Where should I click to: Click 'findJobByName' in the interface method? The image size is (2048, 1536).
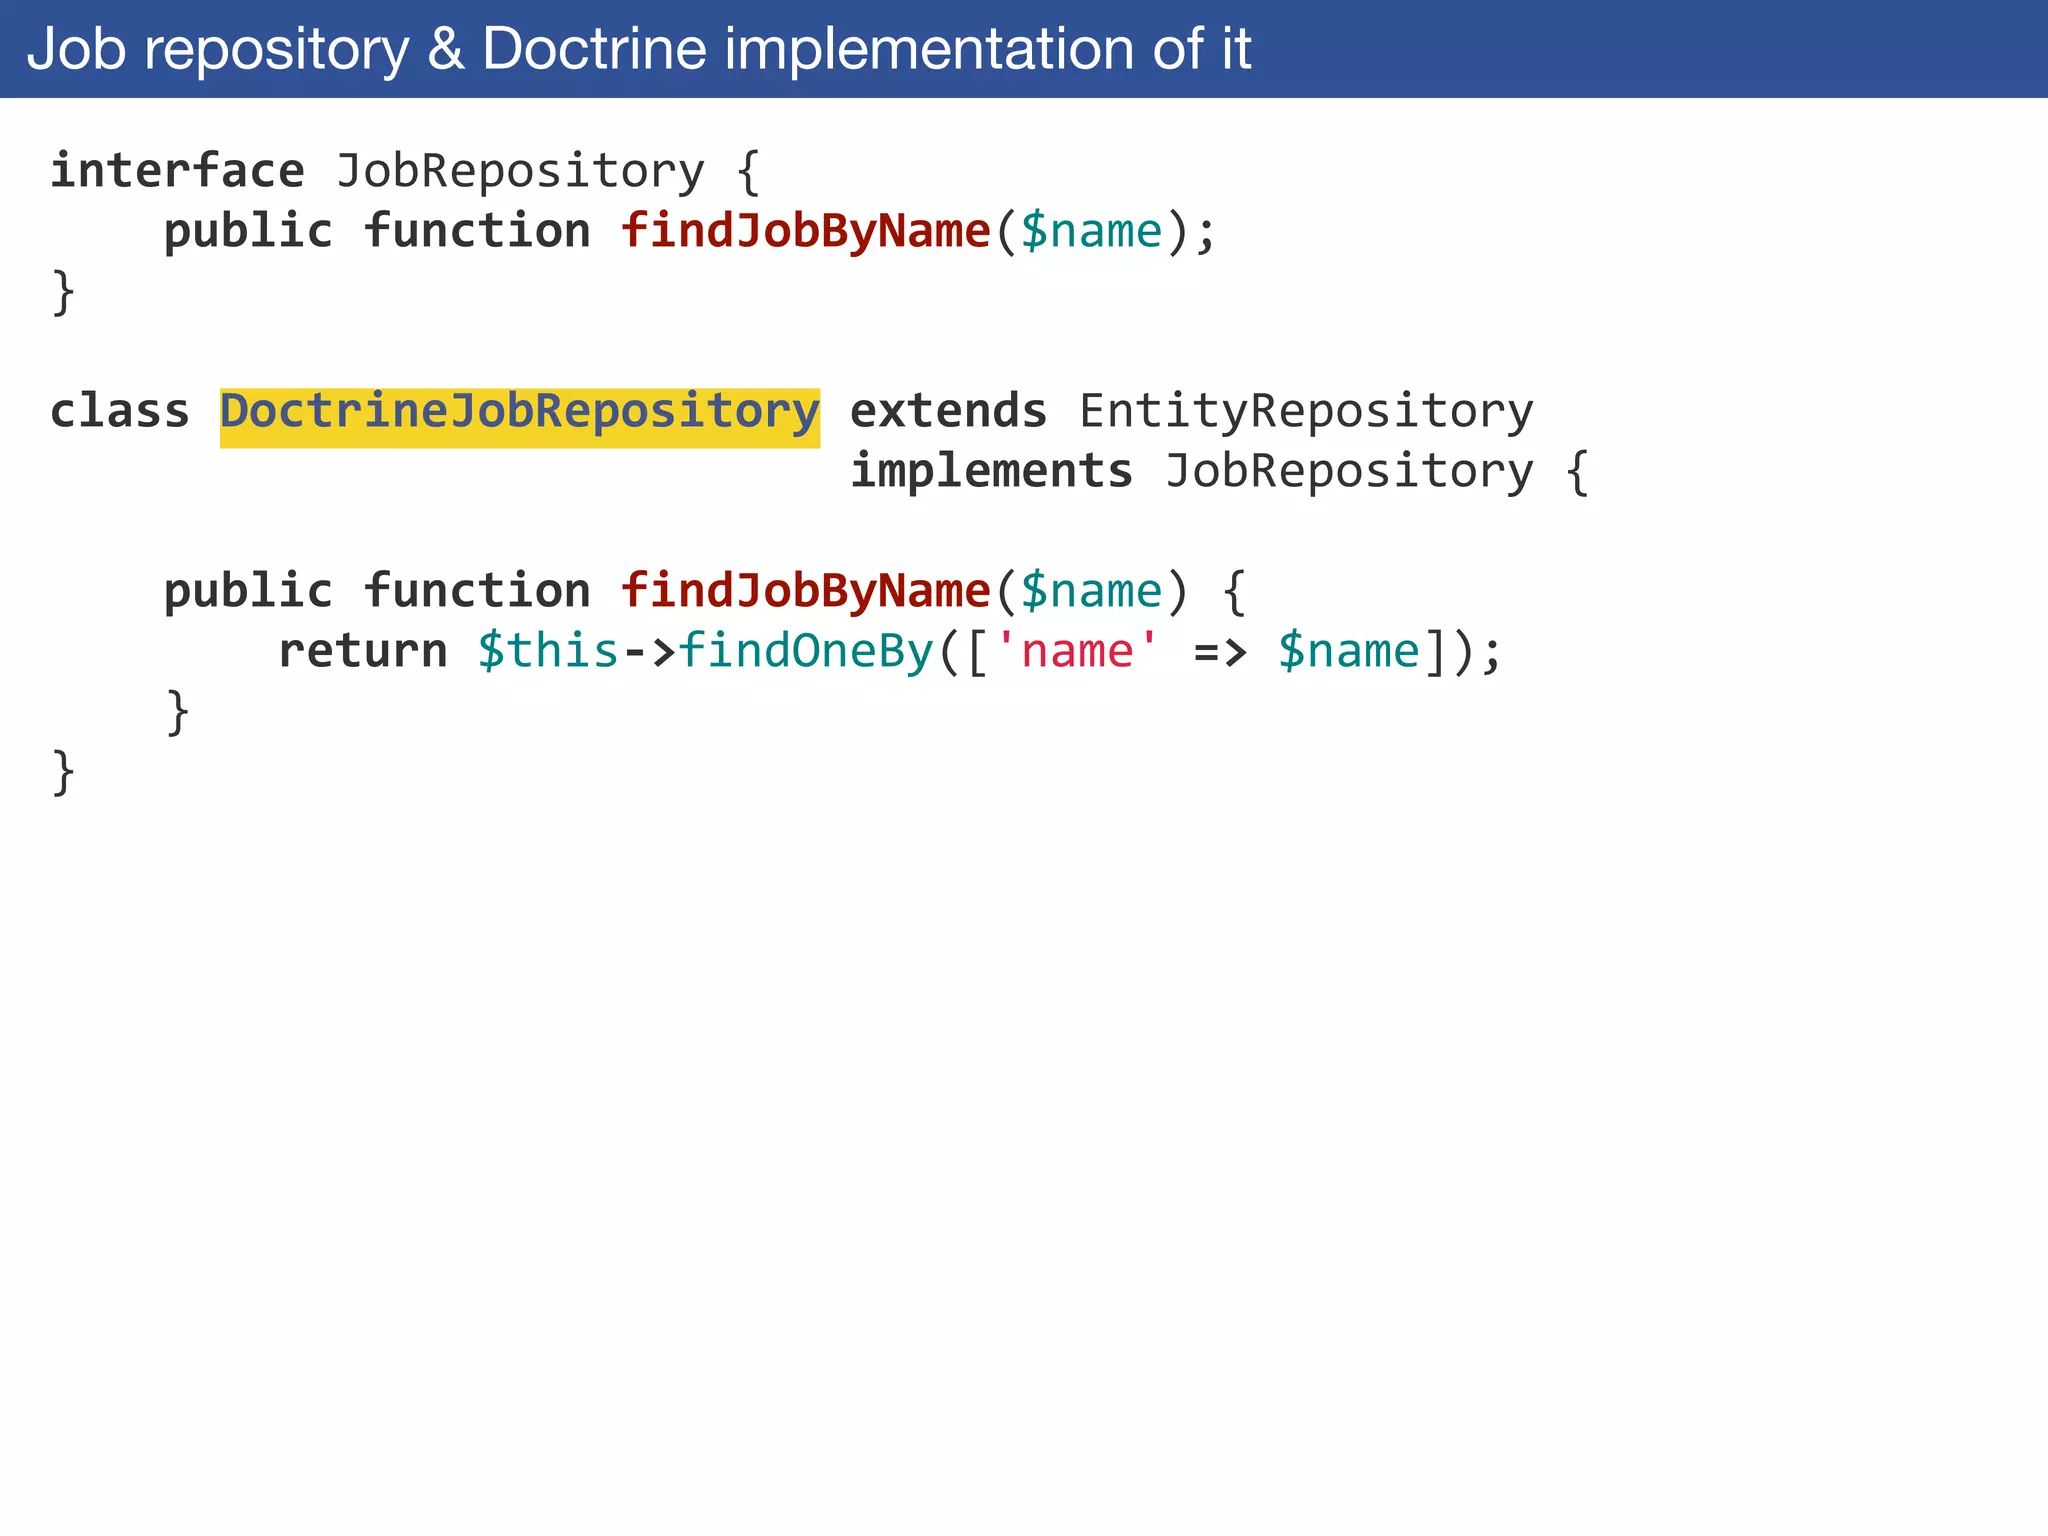(x=805, y=231)
